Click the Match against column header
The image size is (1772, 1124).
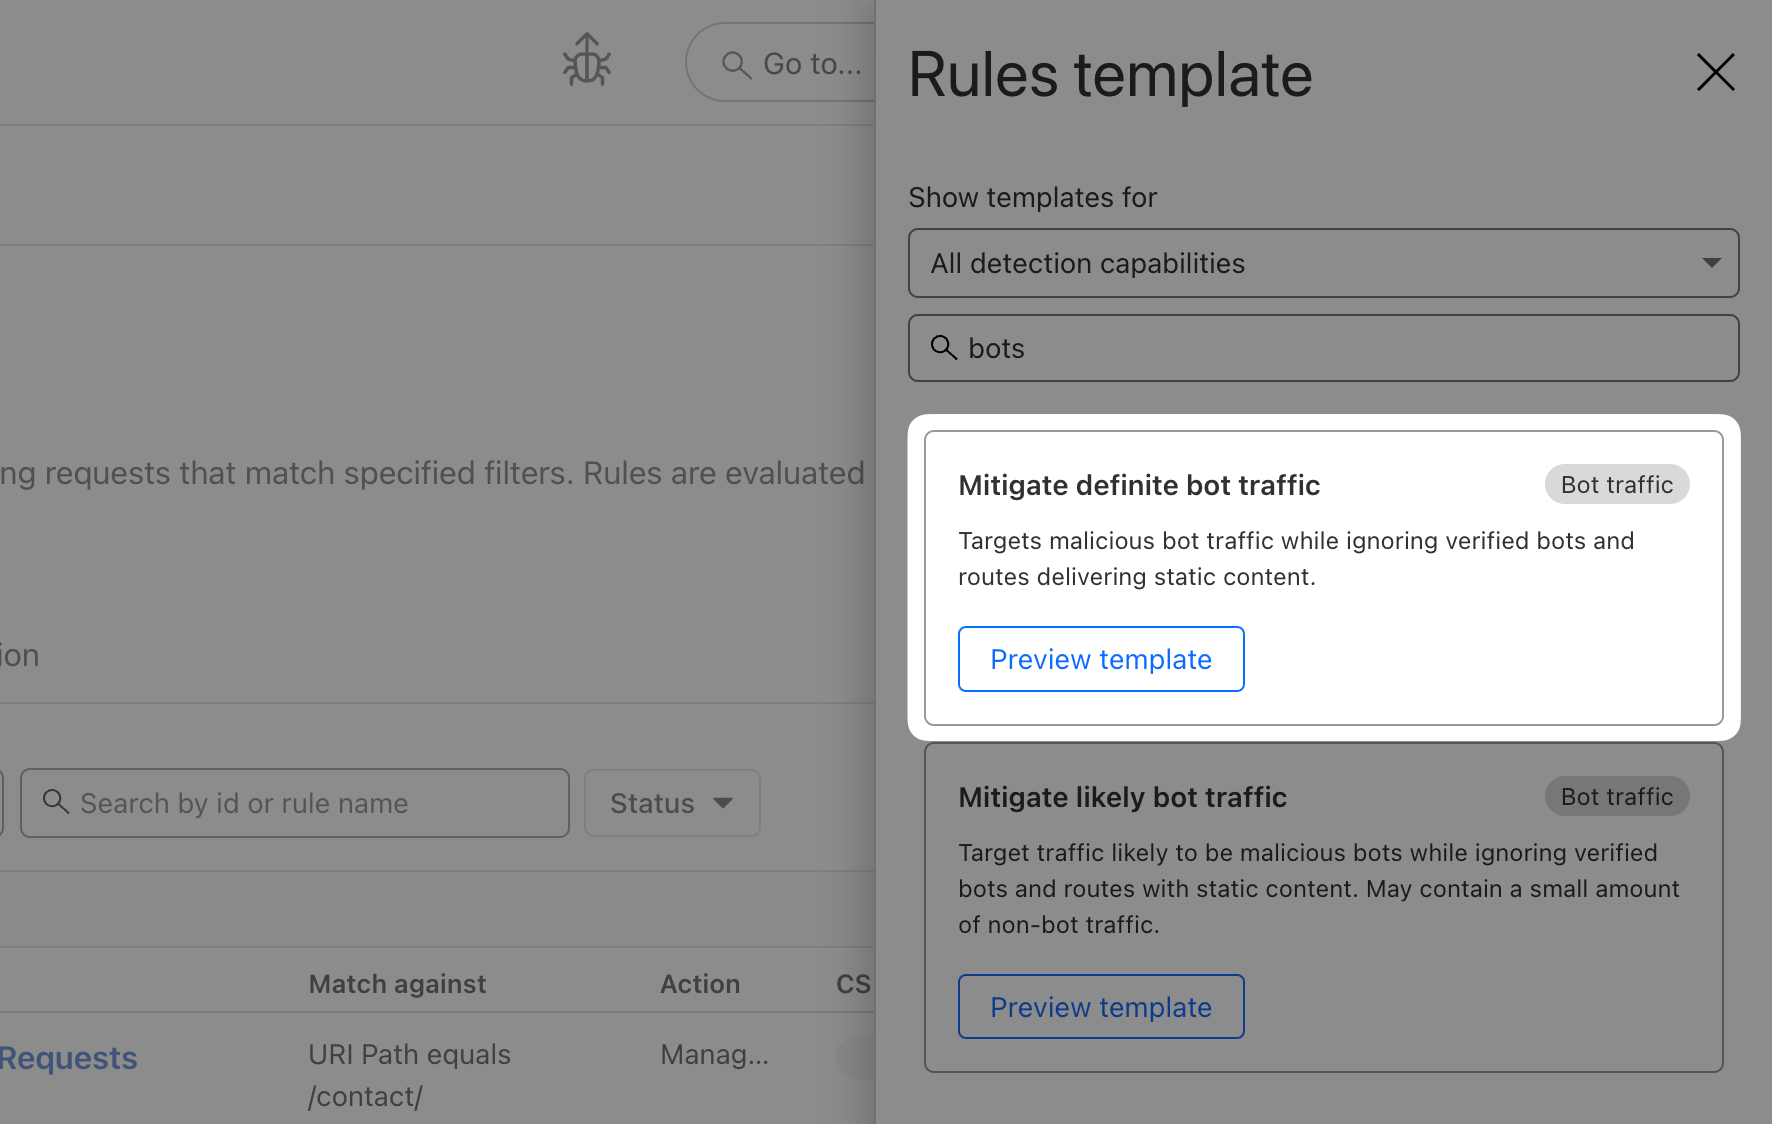pos(397,983)
